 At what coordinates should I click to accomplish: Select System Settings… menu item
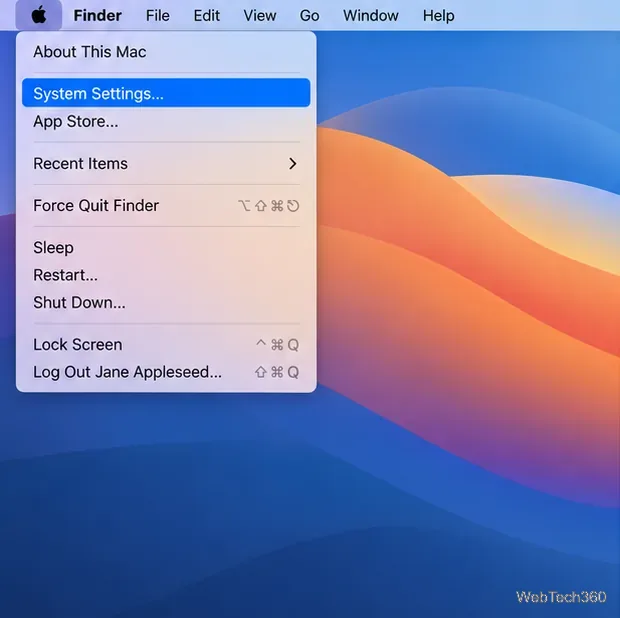tap(166, 93)
